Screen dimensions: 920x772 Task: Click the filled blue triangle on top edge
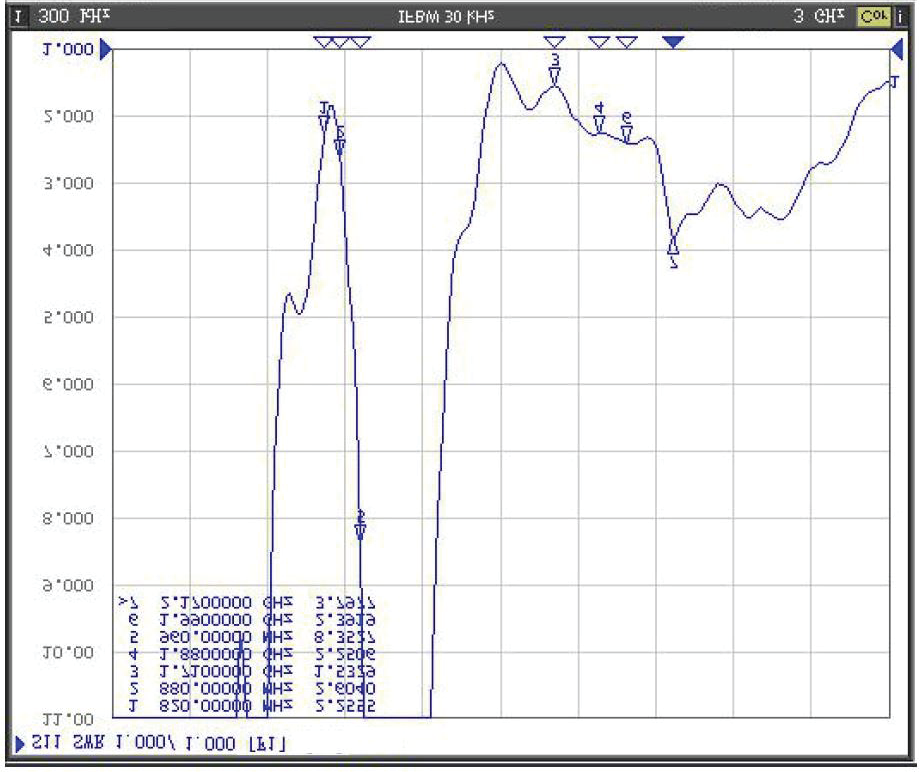673,41
